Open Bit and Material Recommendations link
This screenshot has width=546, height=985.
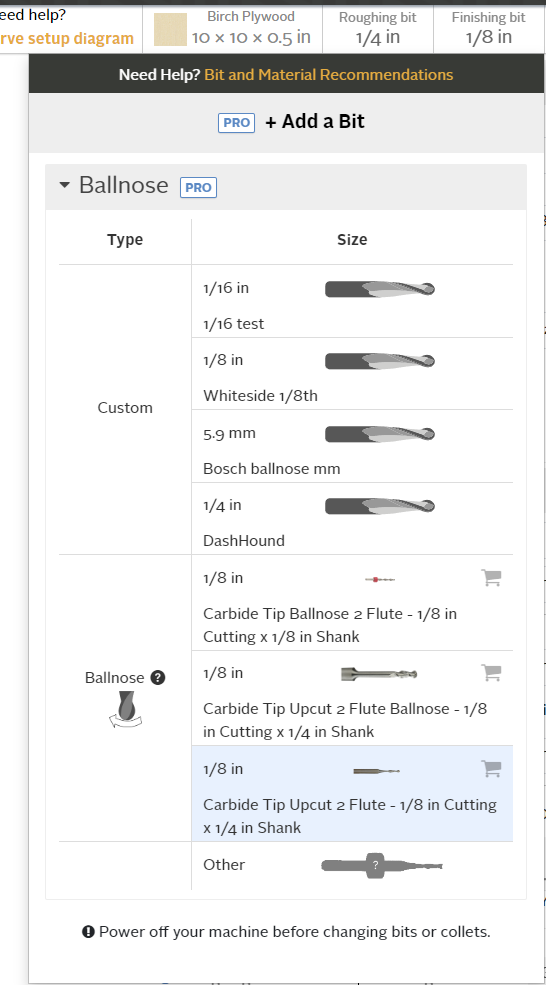(329, 75)
